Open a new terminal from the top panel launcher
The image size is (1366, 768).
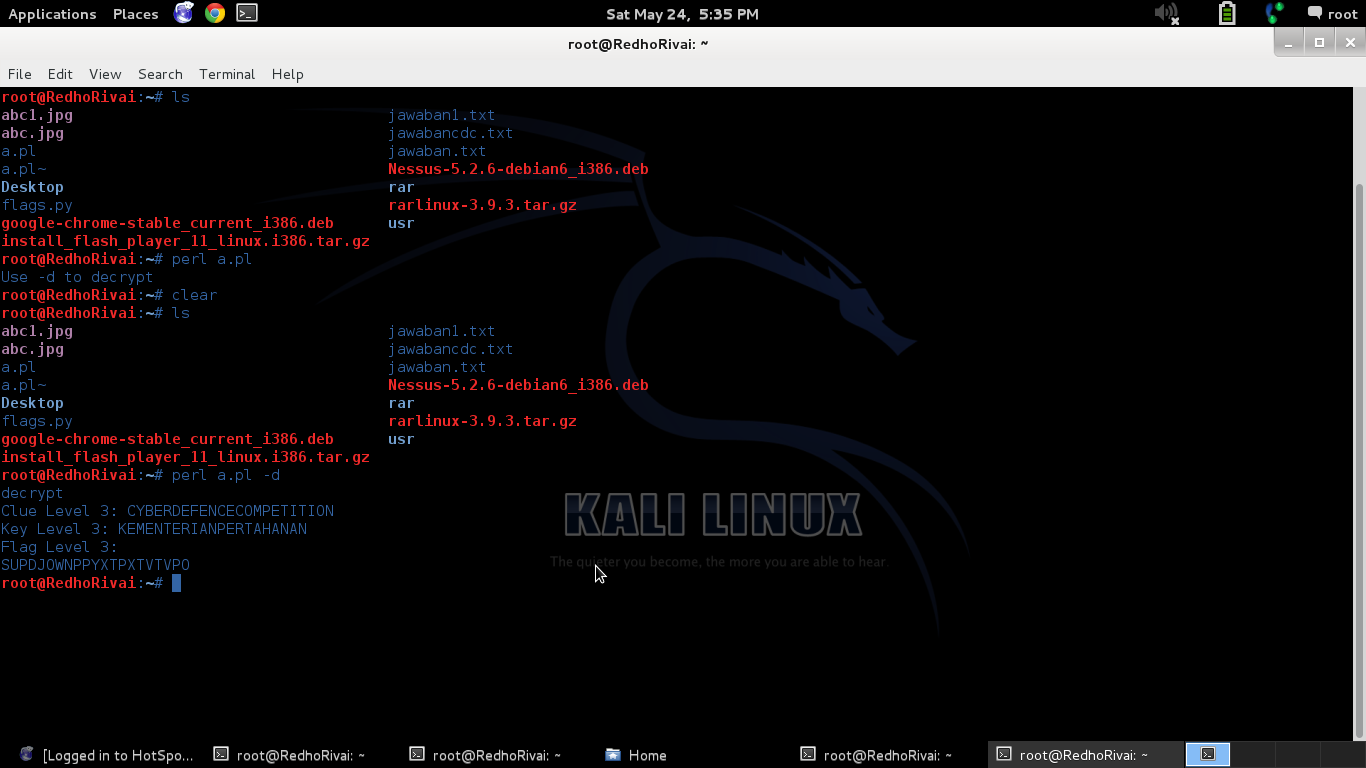pos(247,13)
